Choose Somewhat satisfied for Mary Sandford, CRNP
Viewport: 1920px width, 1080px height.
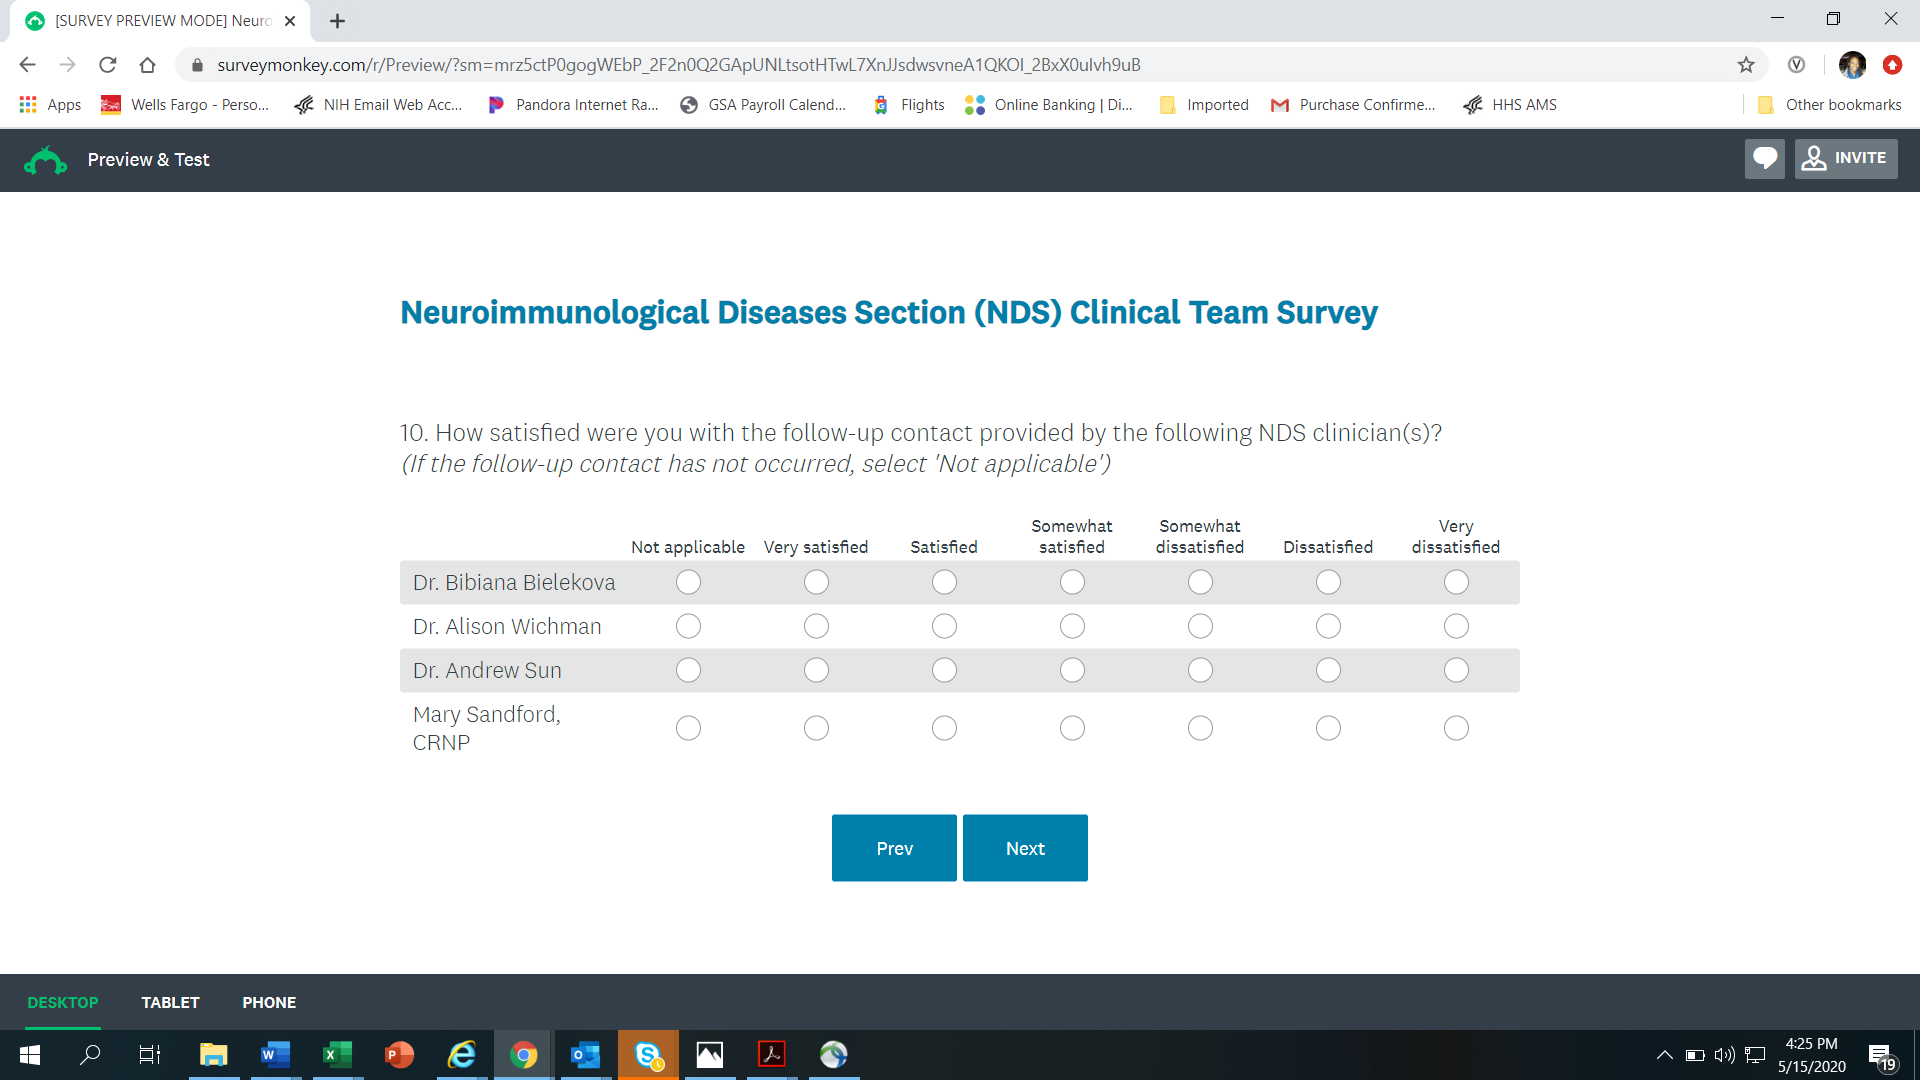[1072, 728]
